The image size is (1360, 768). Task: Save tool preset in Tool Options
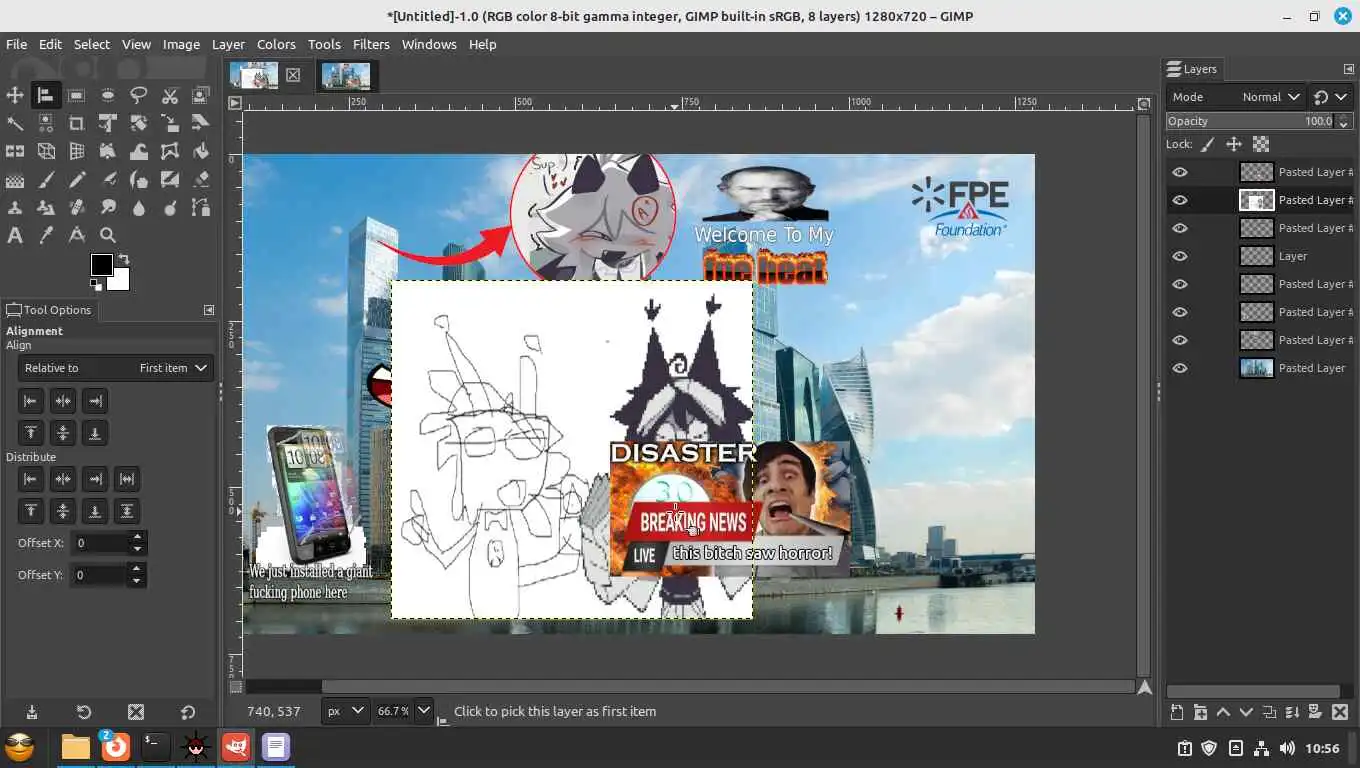point(32,713)
